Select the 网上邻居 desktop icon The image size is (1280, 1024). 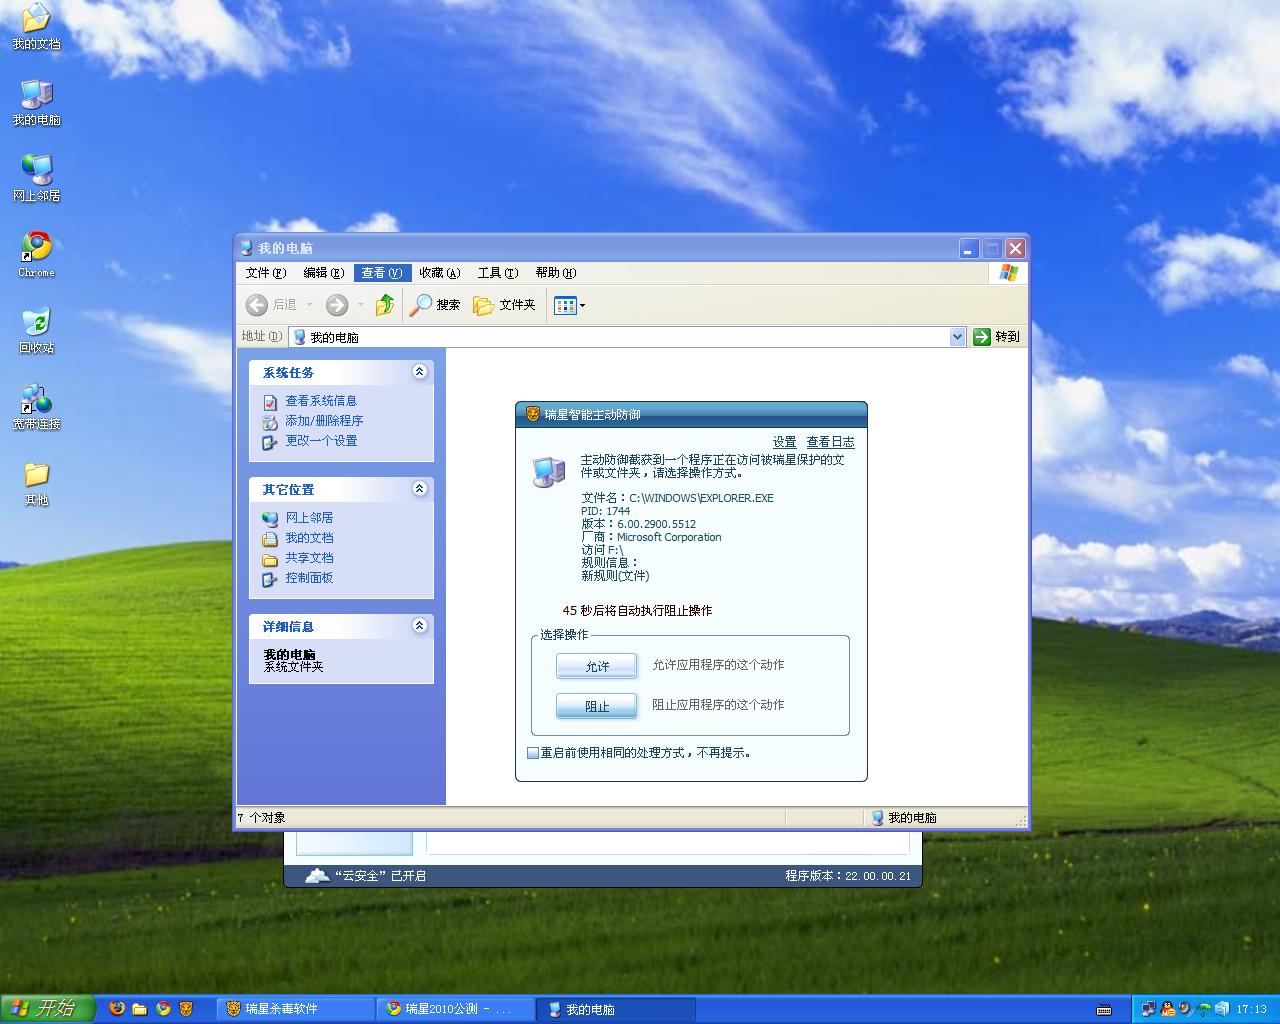pos(36,179)
